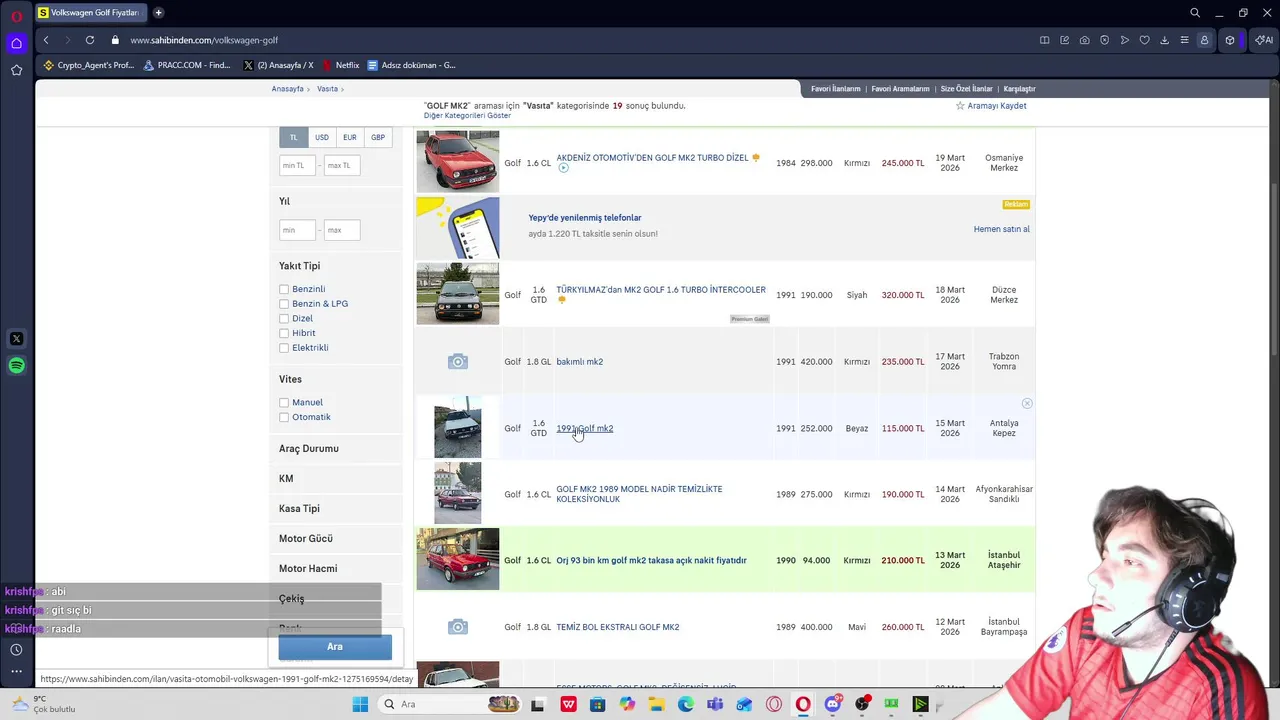Open downloads icon in toolbar

pos(1165,40)
